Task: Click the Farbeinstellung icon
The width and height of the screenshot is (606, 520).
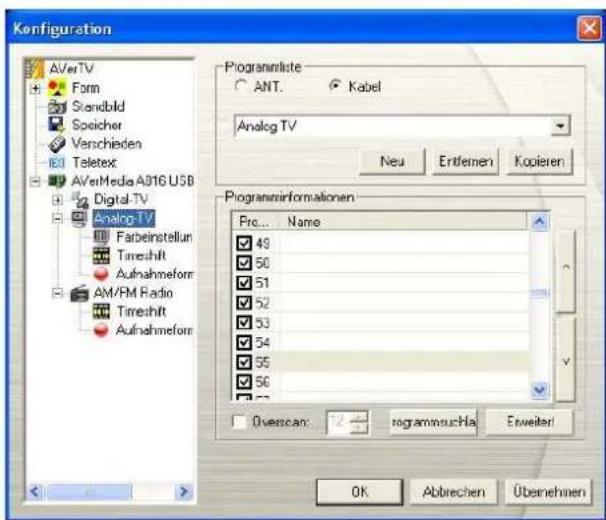Action: pyautogui.click(x=102, y=236)
